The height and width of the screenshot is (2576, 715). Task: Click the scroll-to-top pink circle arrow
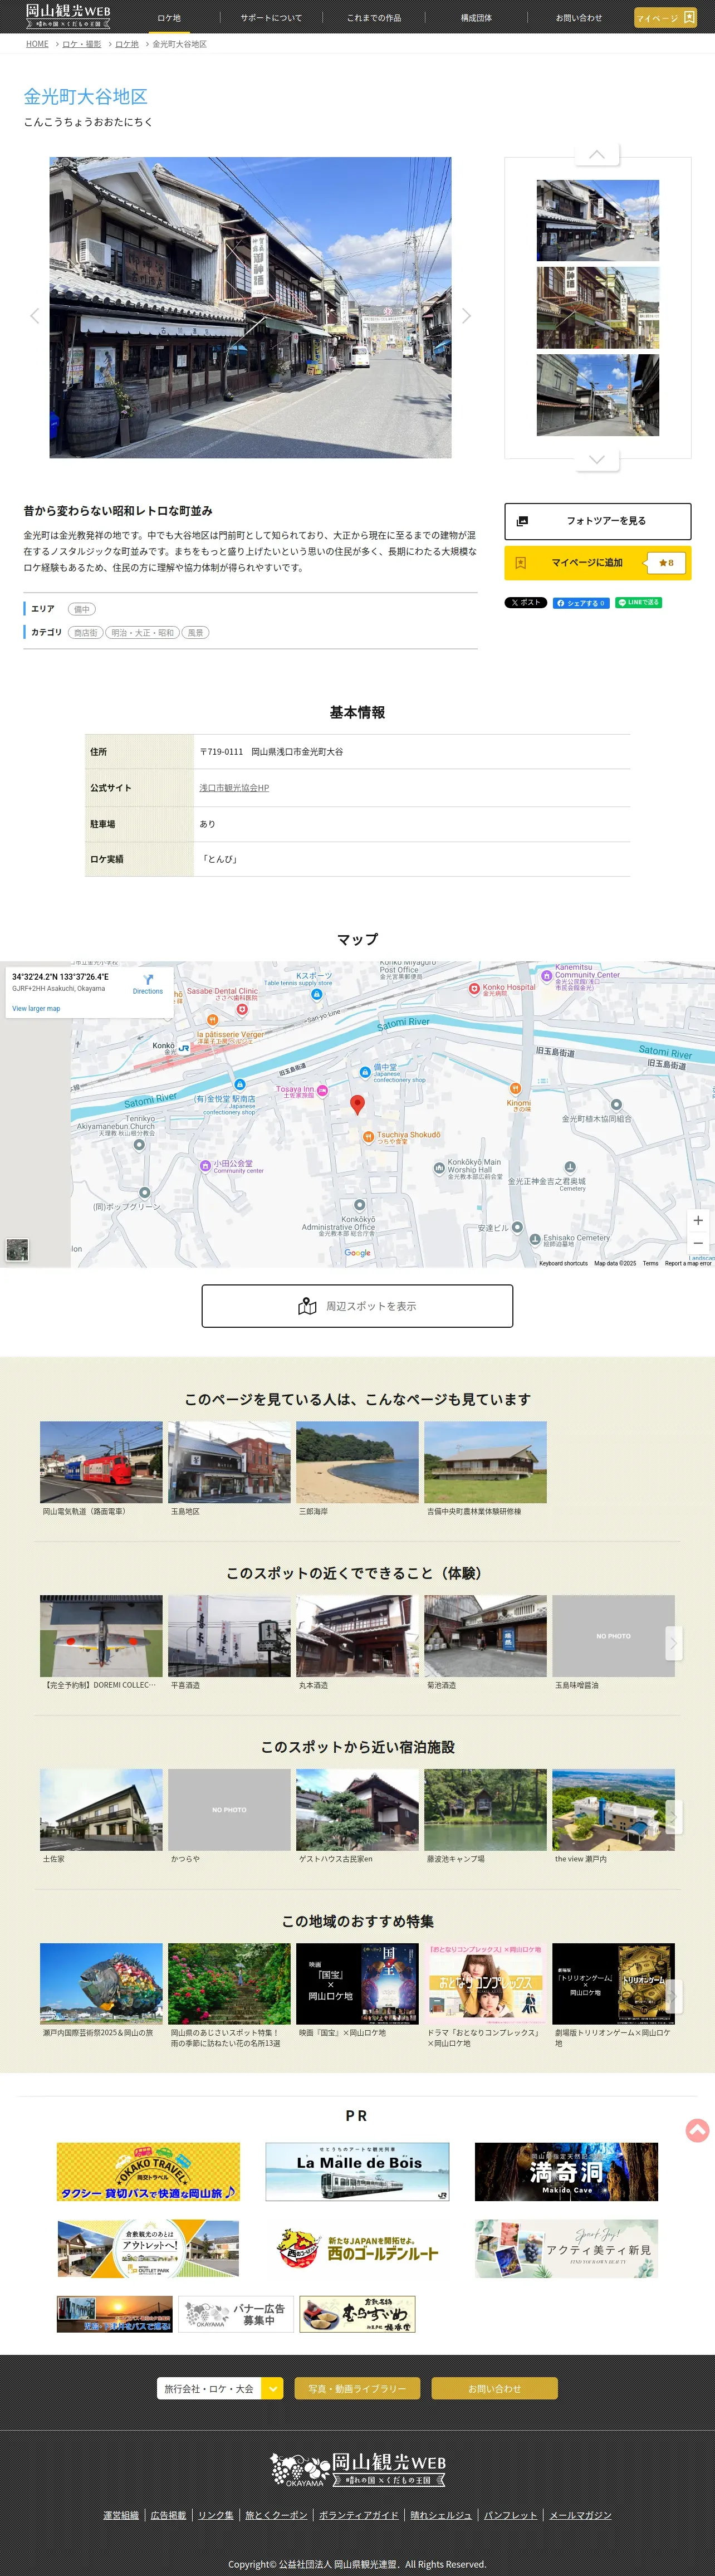coord(697,2130)
